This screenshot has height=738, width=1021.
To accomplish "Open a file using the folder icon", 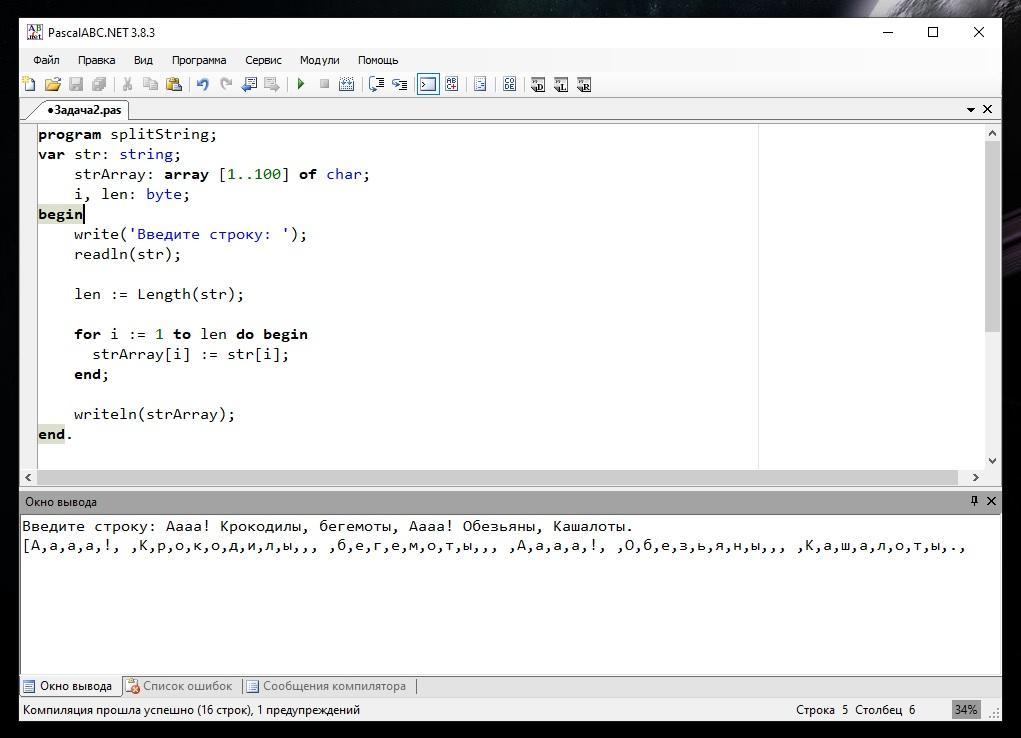I will pos(53,85).
